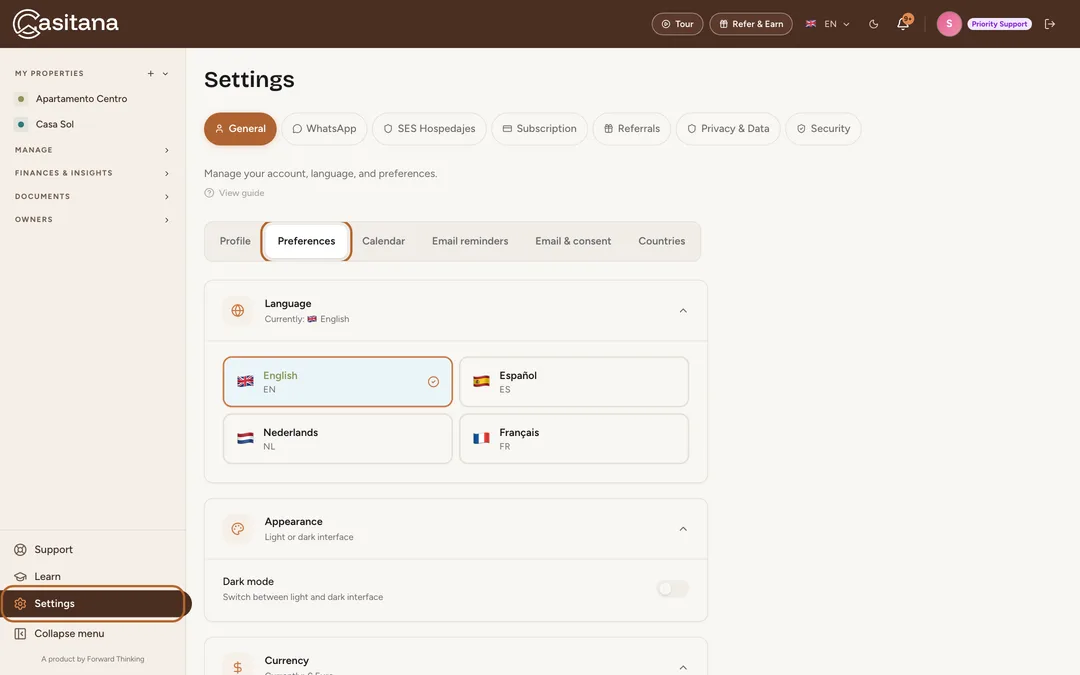Click the French flag icon
Image resolution: width=1080 pixels, height=675 pixels.
click(481, 439)
